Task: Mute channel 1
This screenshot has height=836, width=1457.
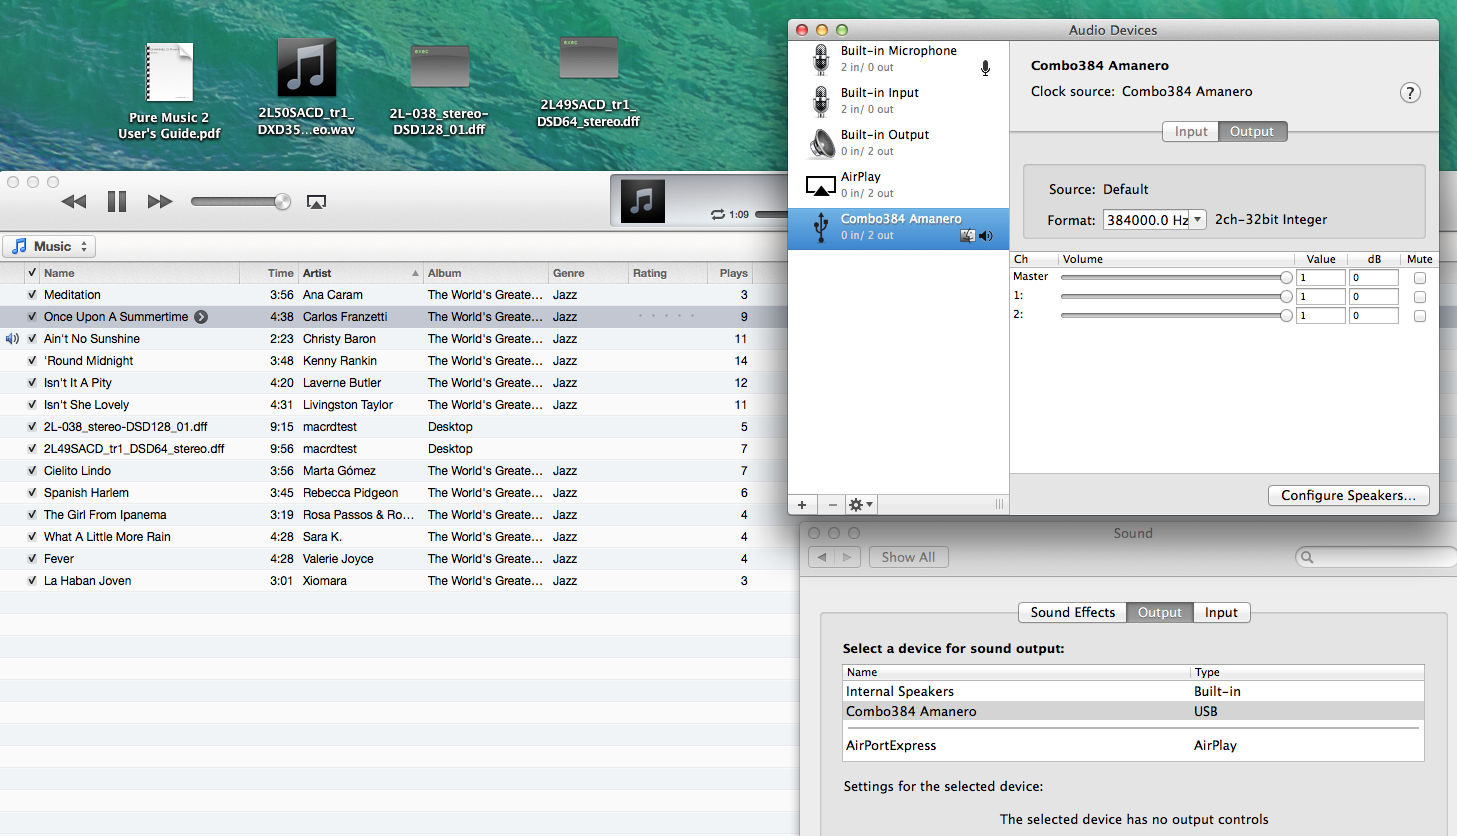Action: click(1419, 297)
